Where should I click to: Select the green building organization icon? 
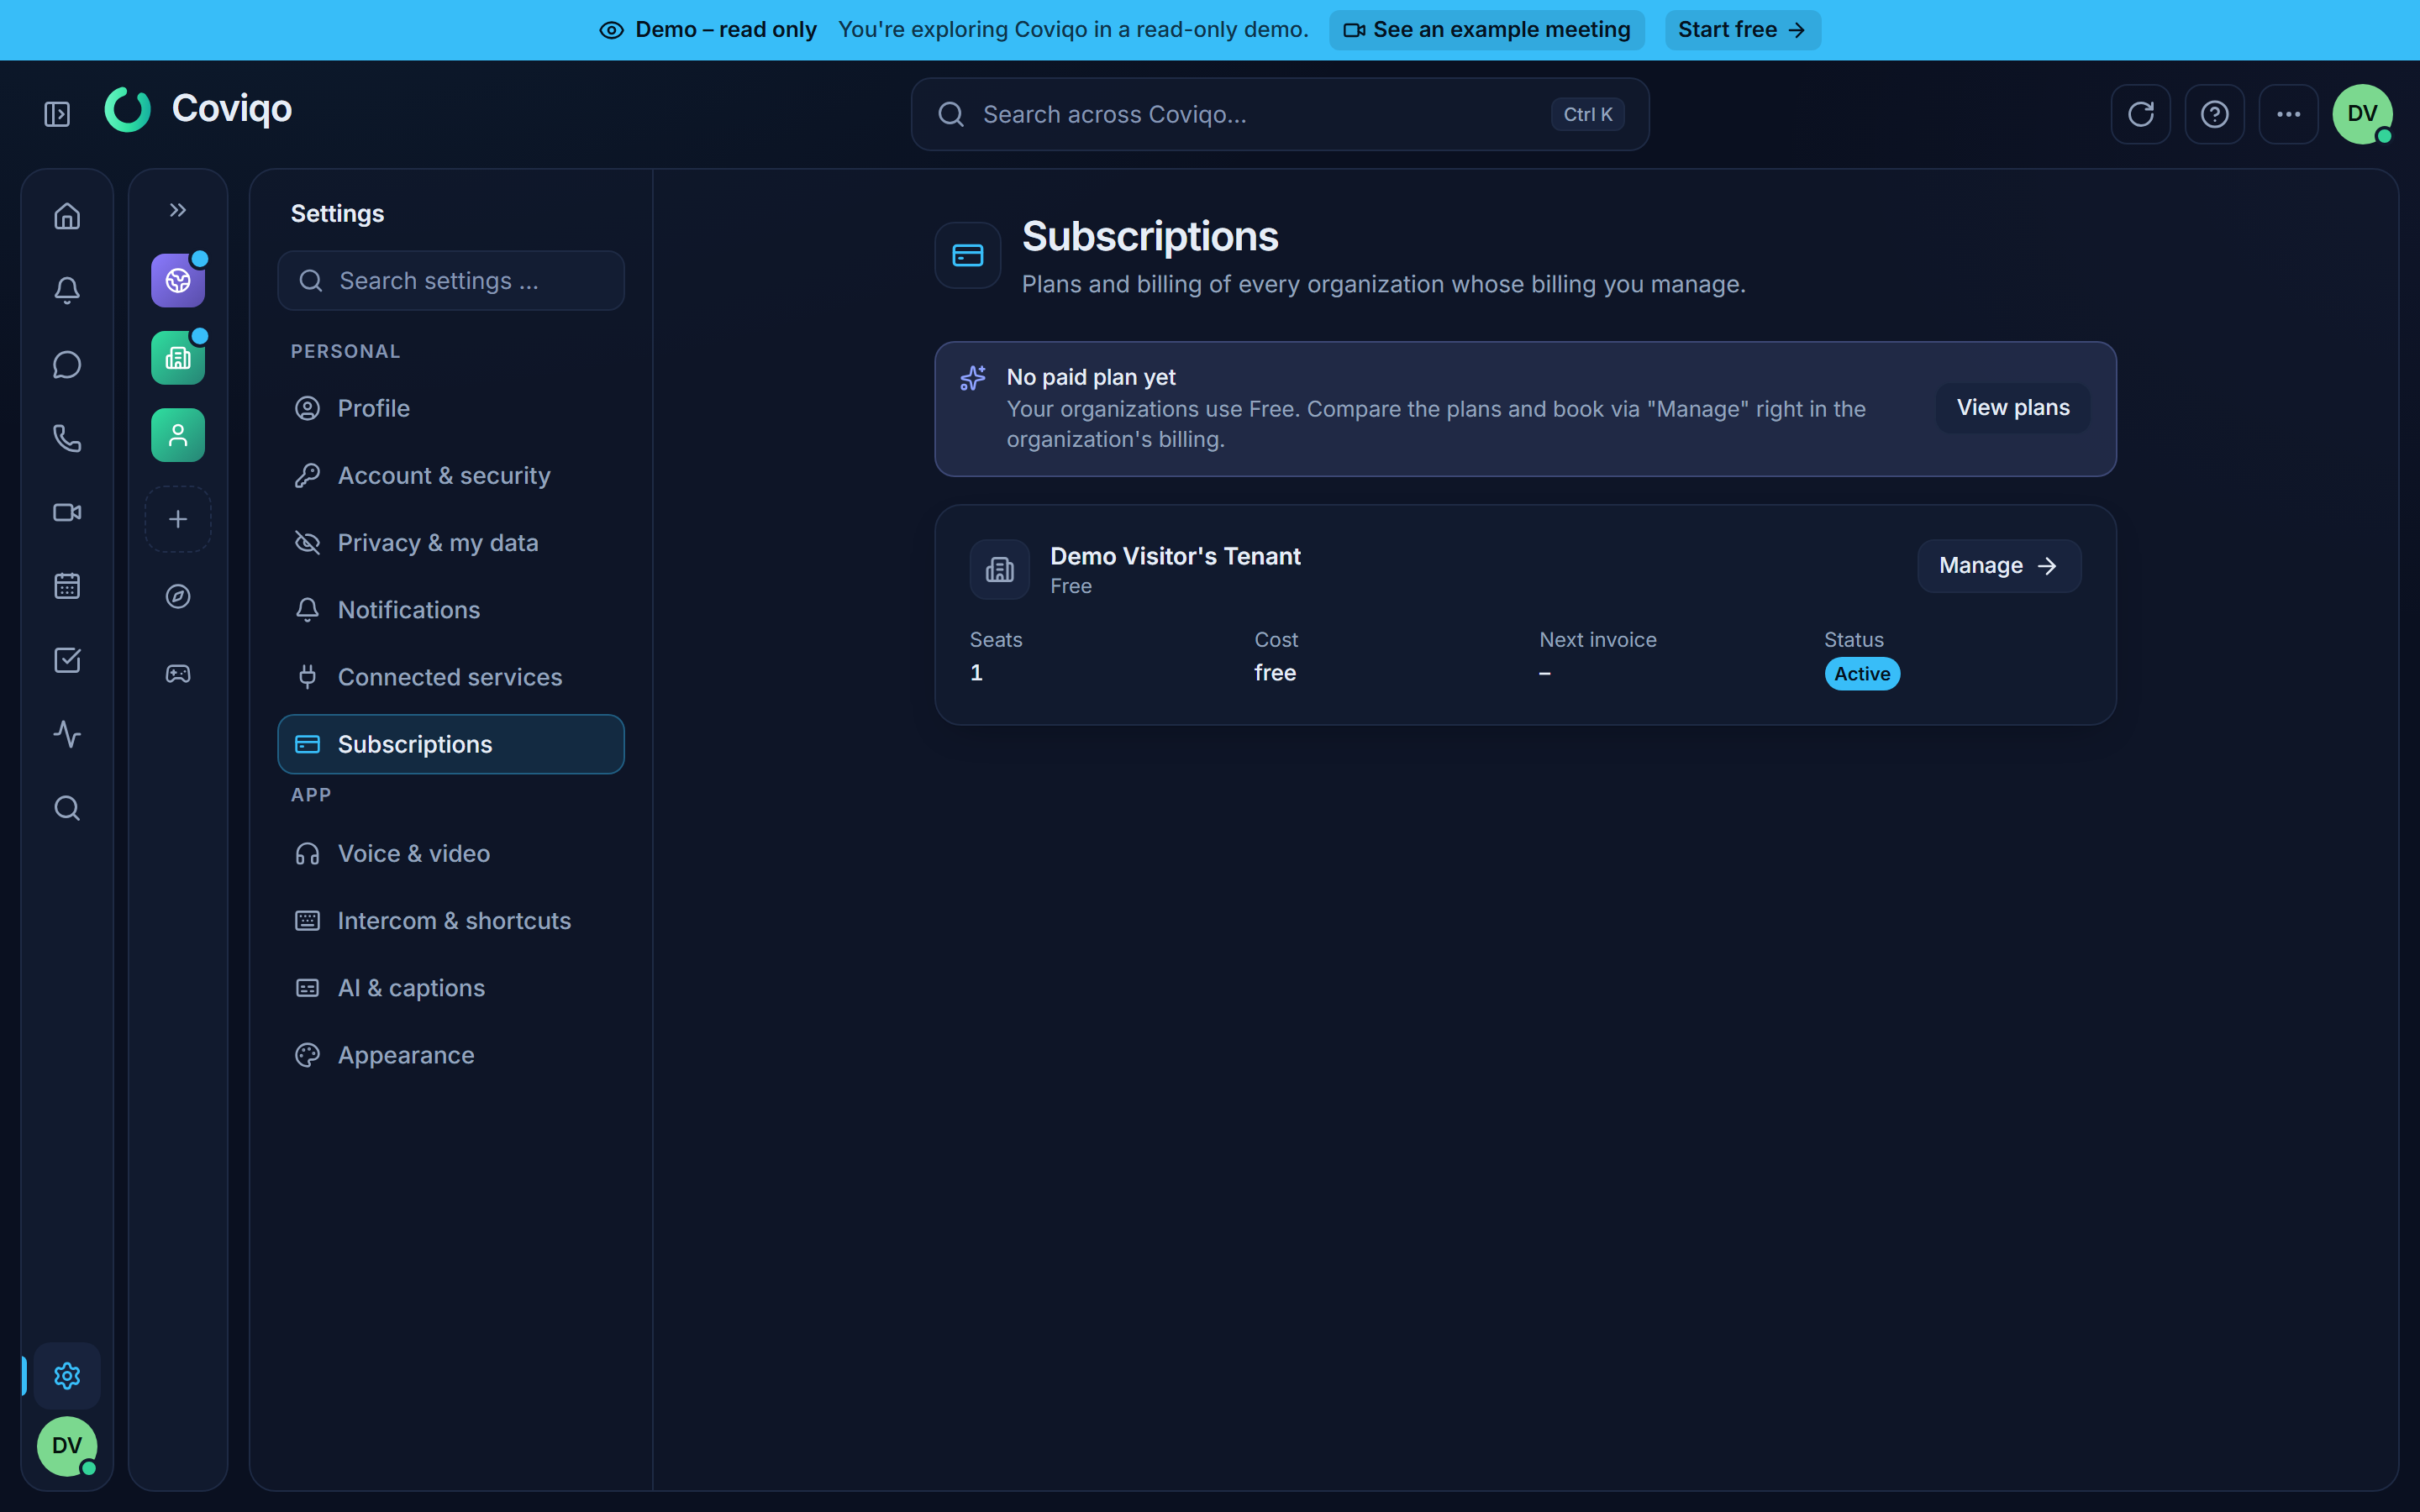tap(178, 358)
